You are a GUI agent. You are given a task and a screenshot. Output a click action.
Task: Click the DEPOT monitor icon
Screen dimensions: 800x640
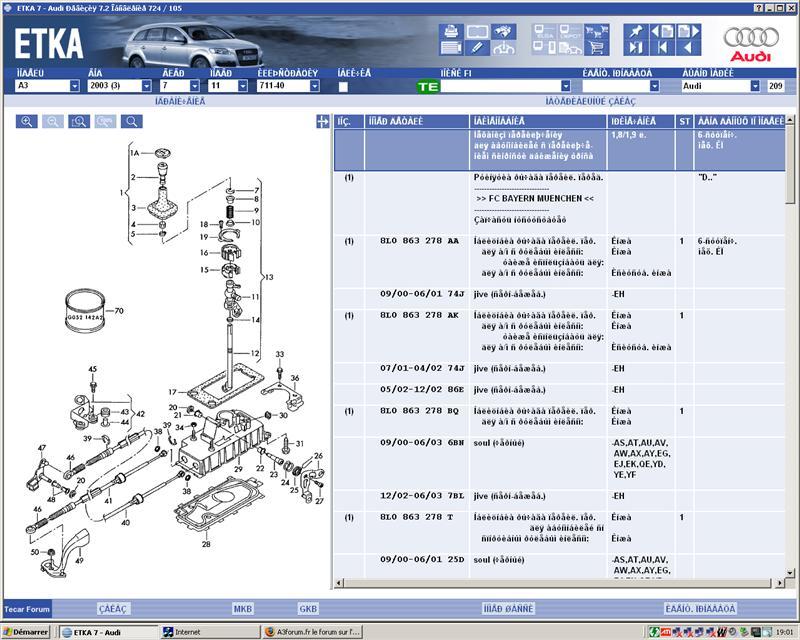[570, 32]
